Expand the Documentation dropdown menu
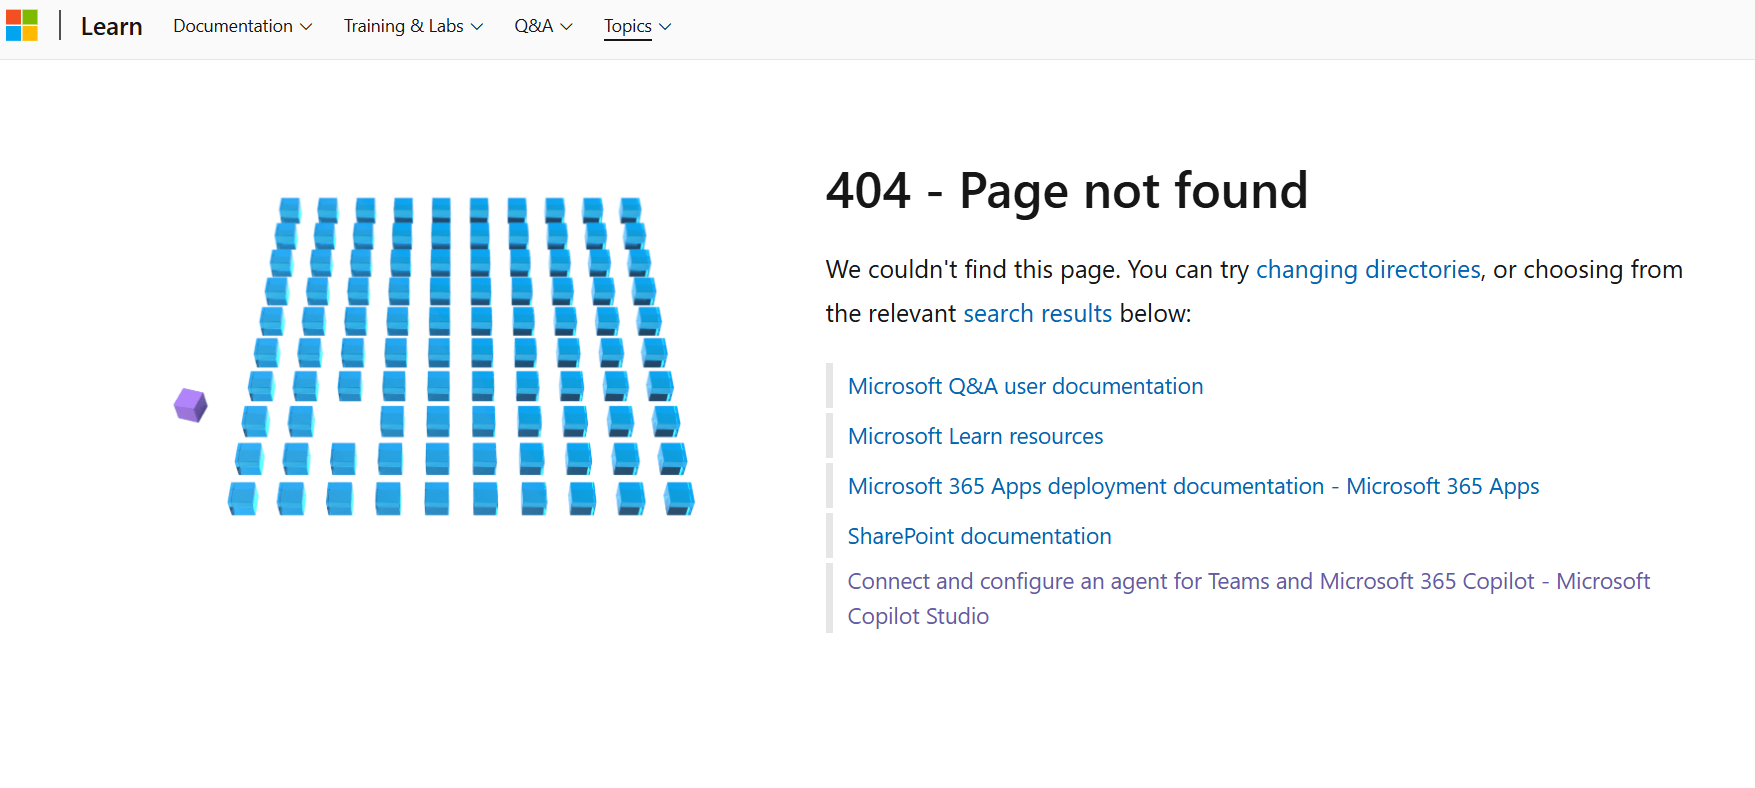 pos(243,26)
